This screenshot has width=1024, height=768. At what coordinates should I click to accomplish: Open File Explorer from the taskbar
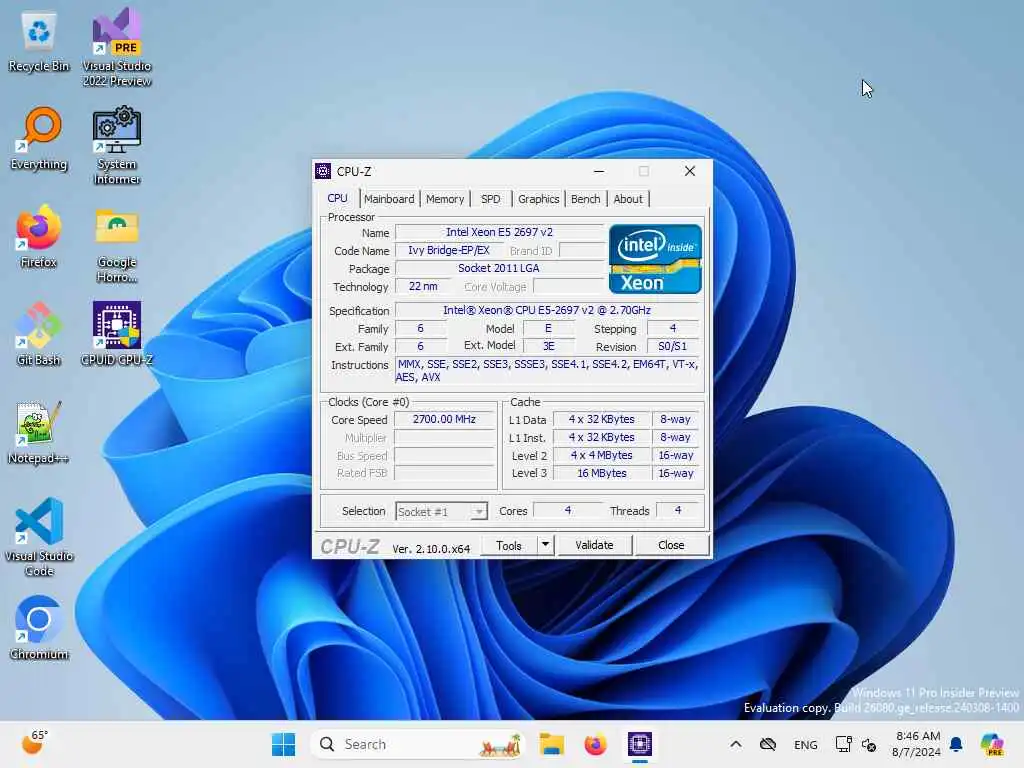coord(551,744)
